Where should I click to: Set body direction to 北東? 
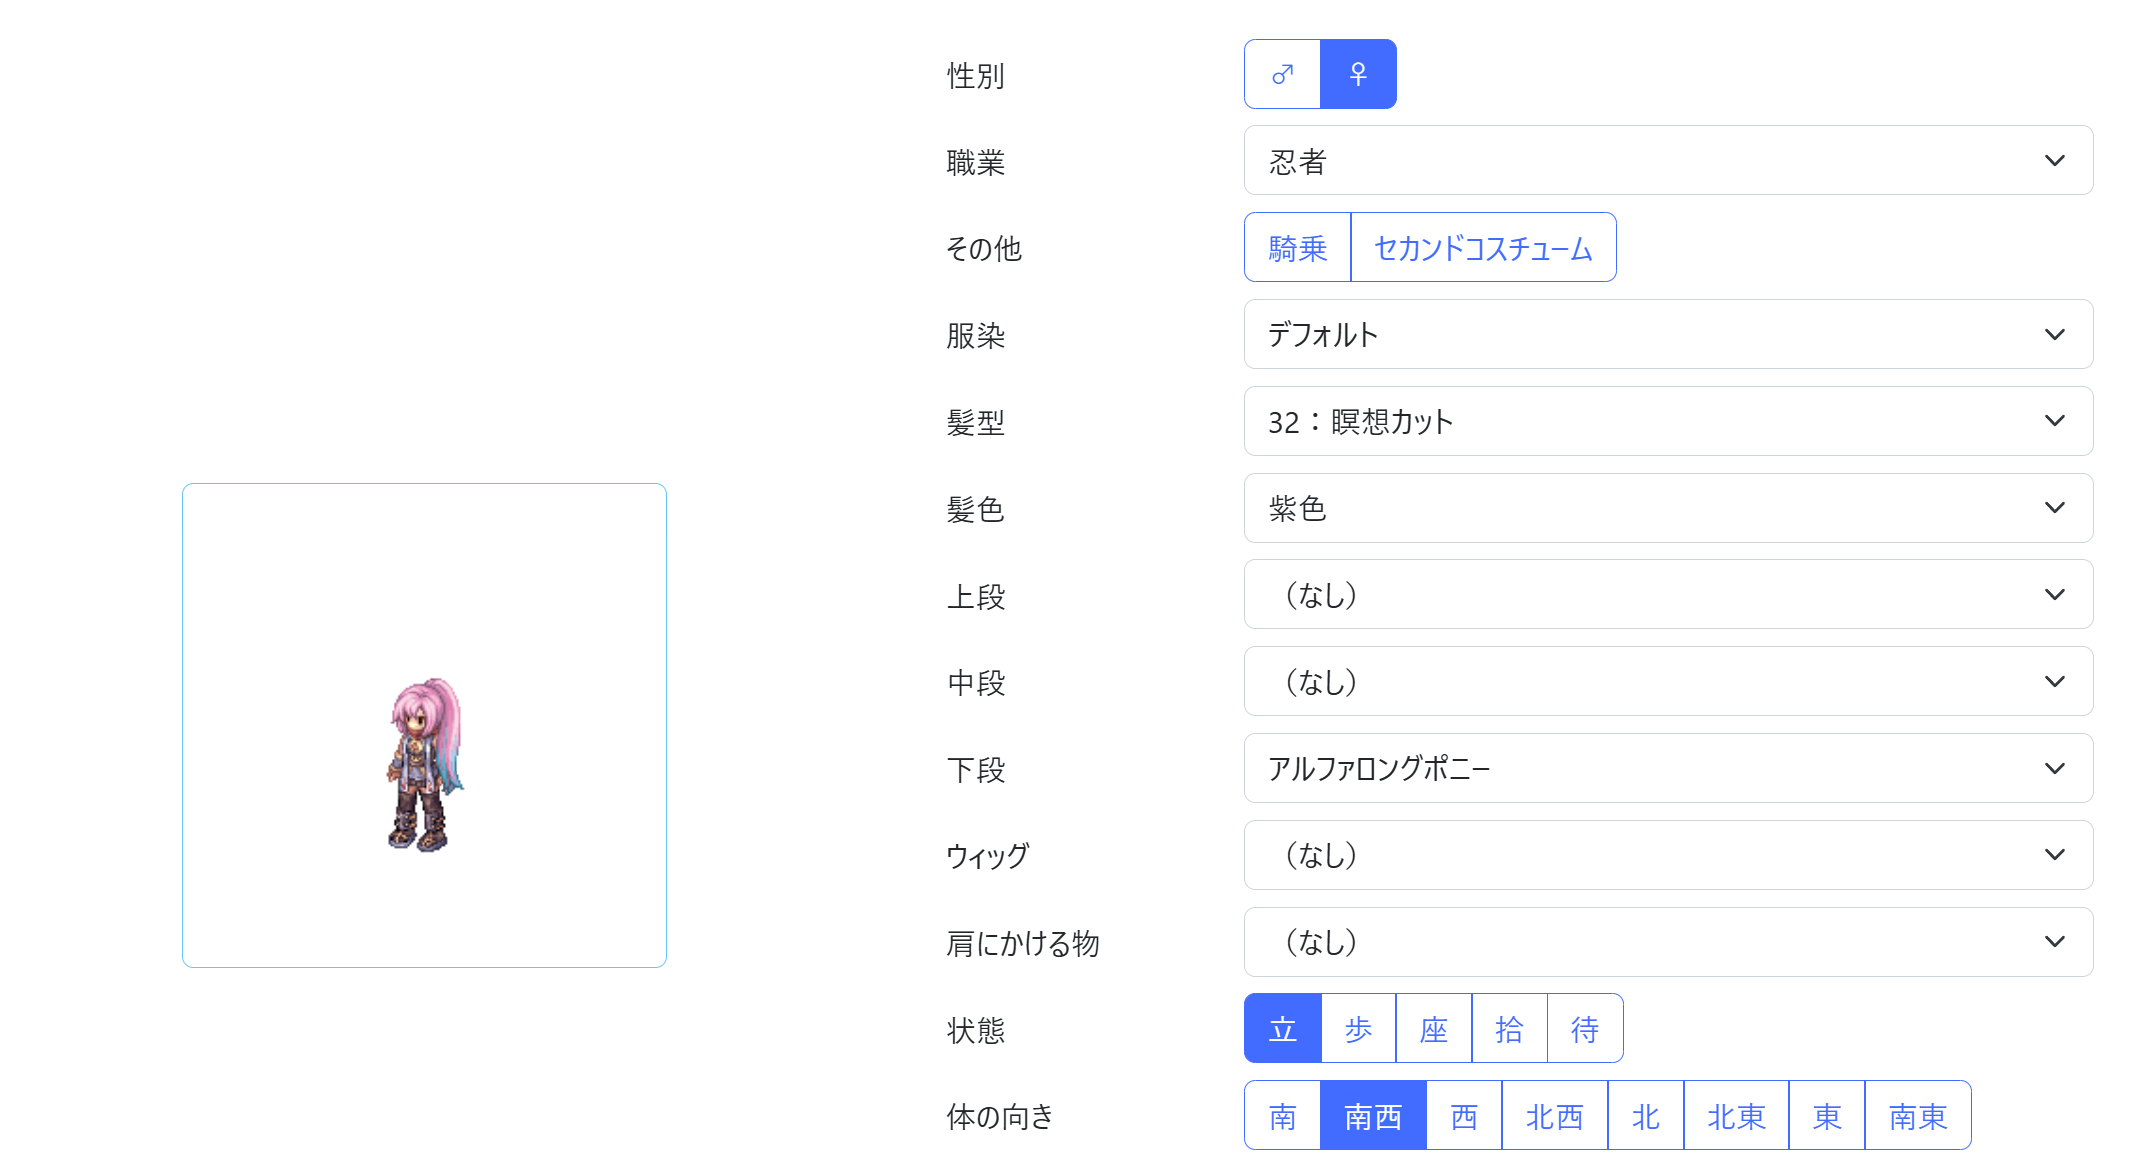click(x=1735, y=1115)
